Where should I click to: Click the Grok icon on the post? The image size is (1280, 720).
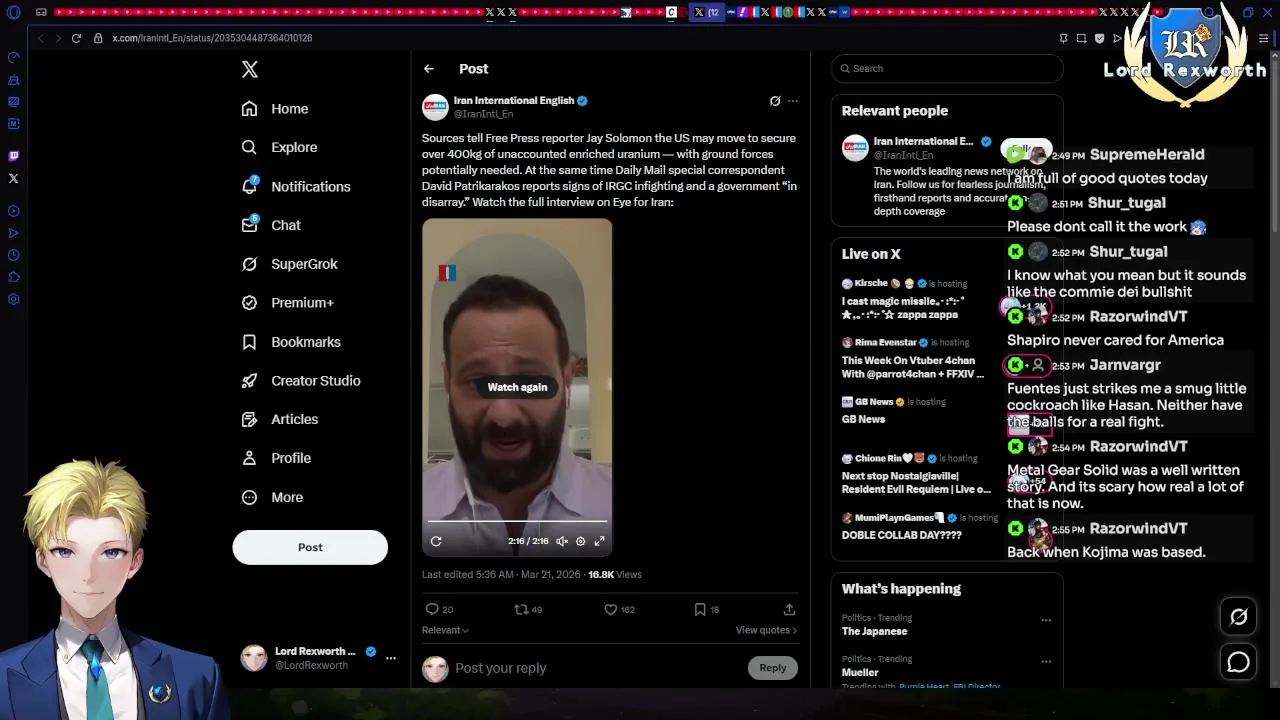click(775, 101)
